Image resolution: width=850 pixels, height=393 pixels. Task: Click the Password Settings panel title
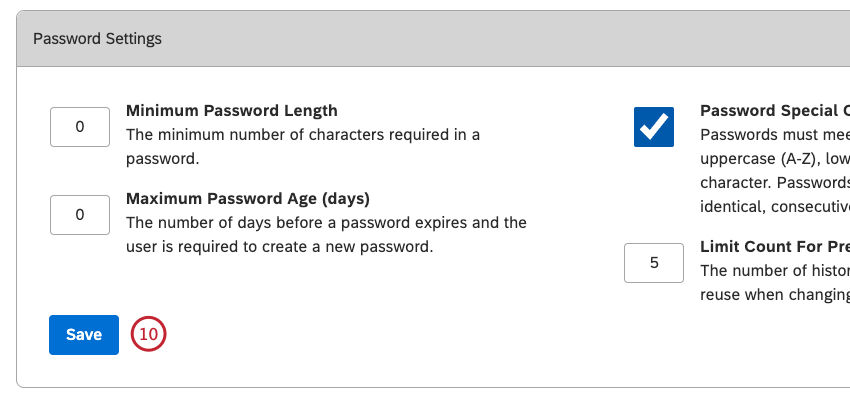[x=98, y=39]
